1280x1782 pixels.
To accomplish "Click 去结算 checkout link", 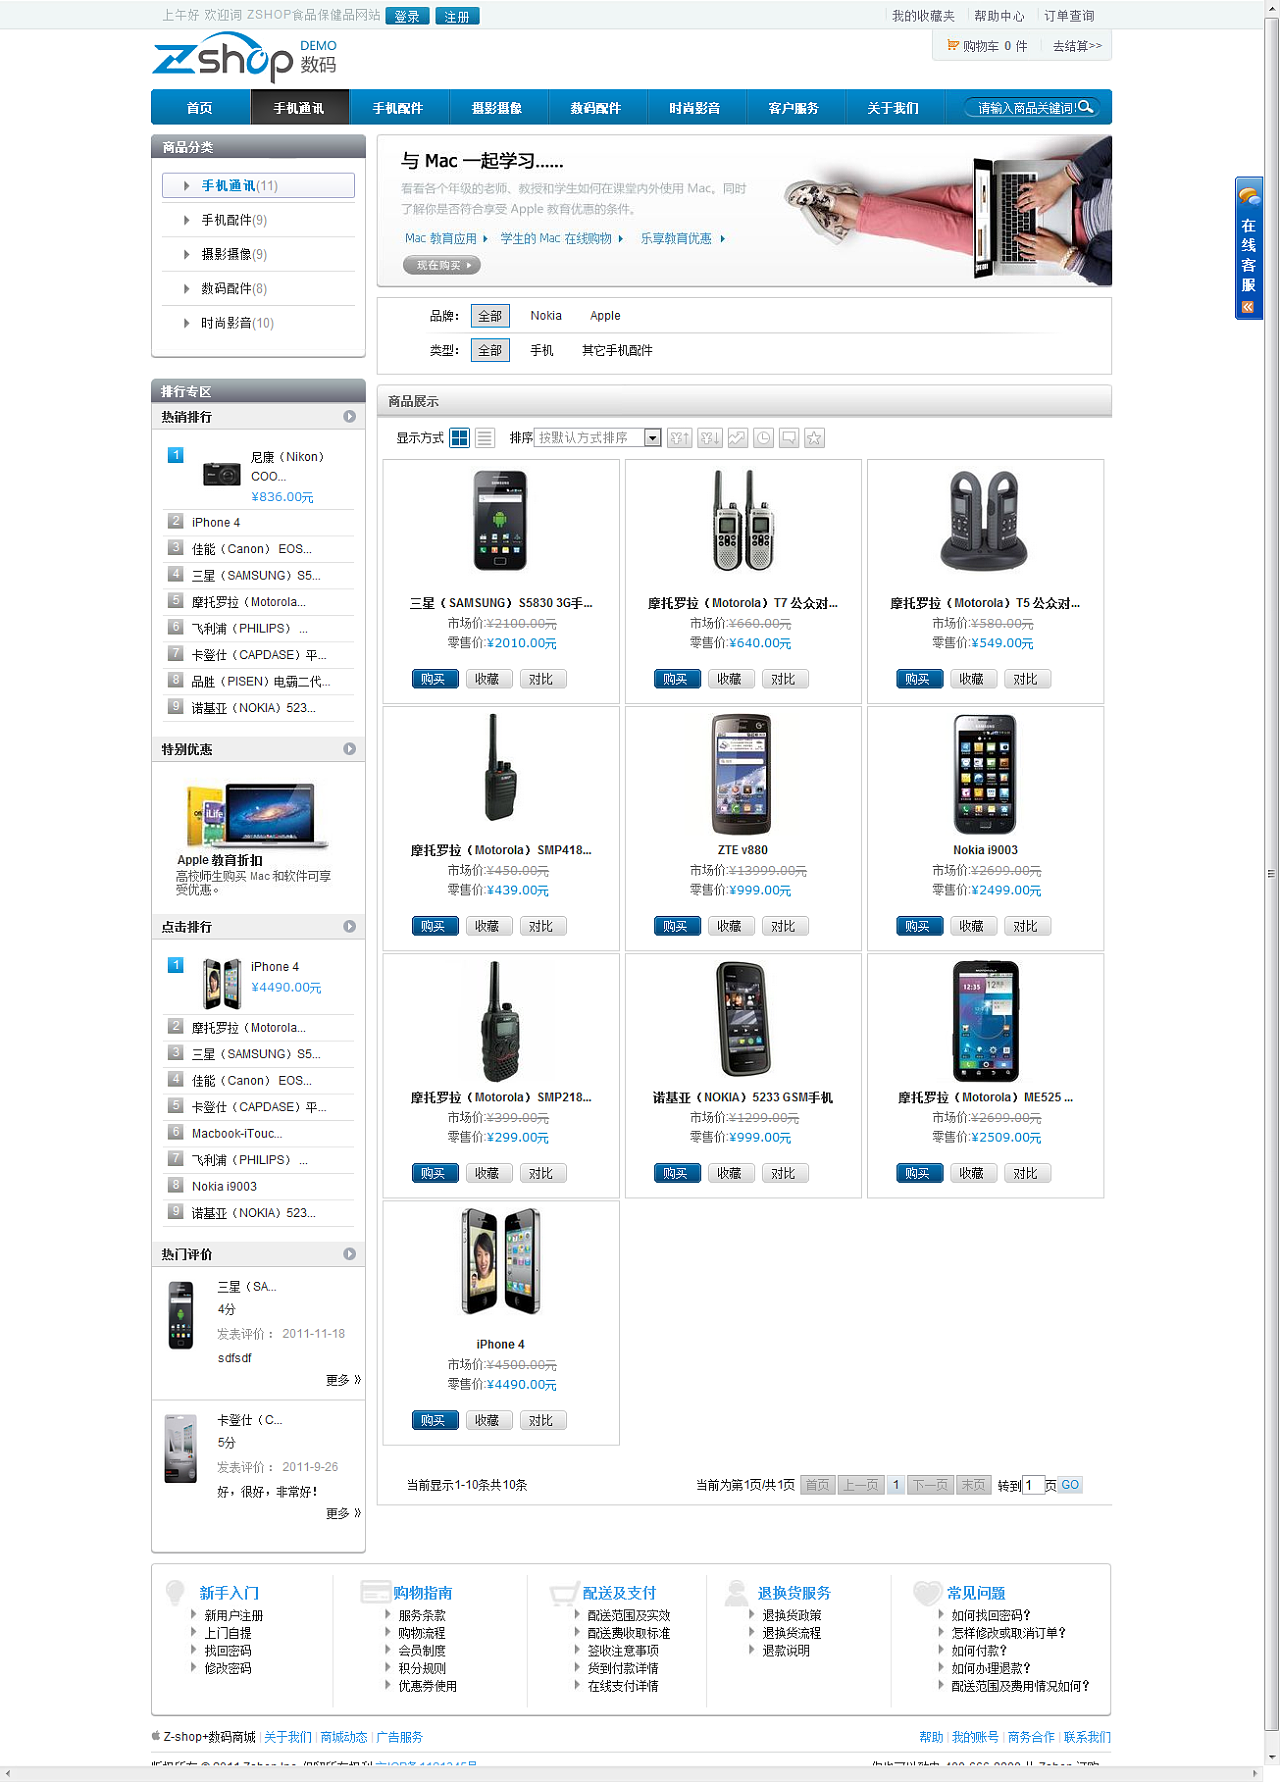I will [1076, 46].
